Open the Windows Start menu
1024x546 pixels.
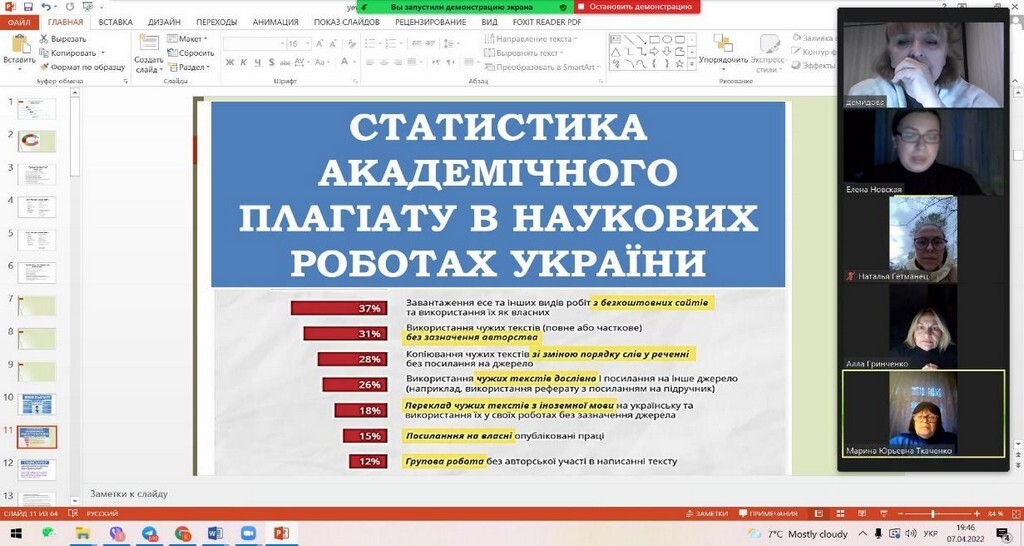pos(16,534)
